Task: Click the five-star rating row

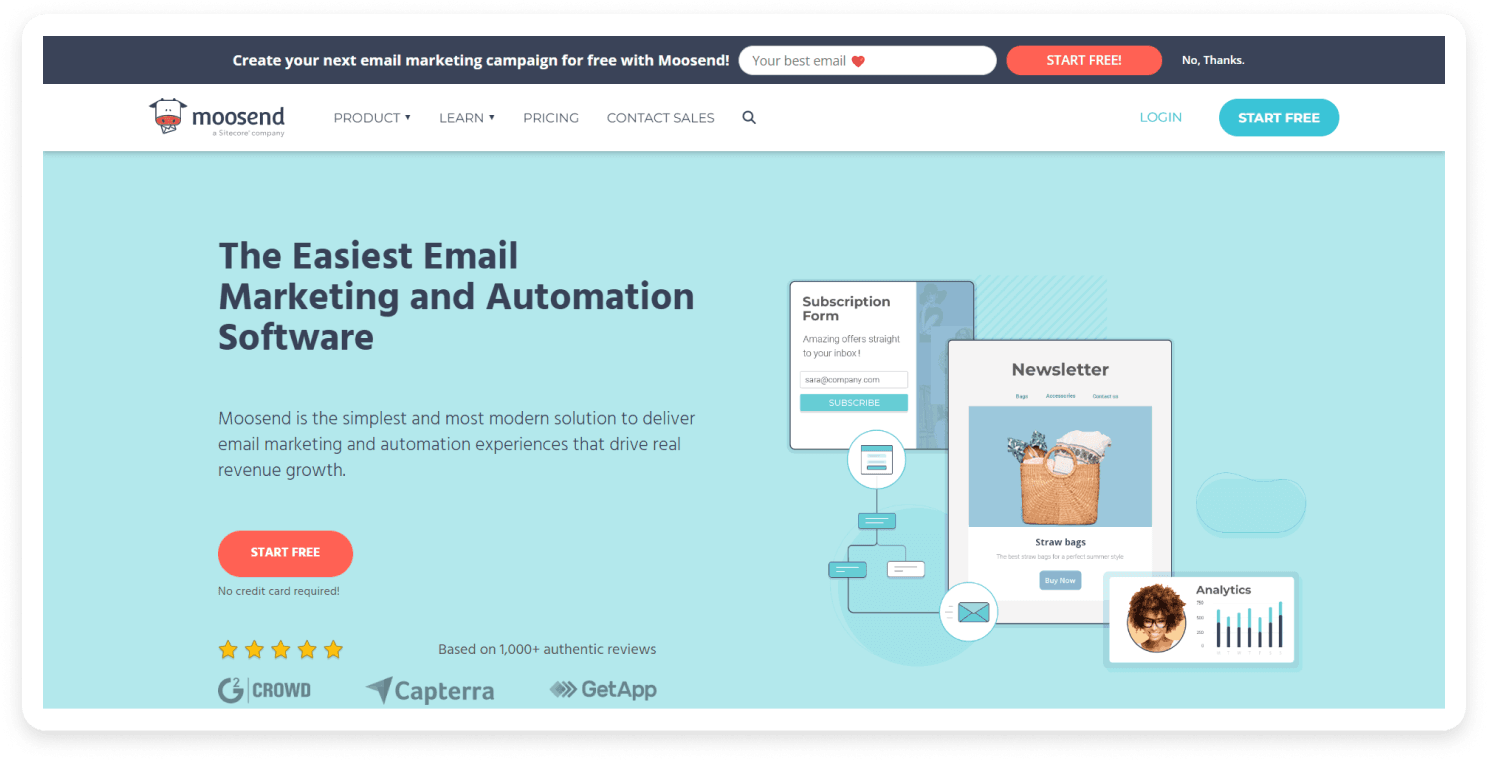Action: [281, 650]
